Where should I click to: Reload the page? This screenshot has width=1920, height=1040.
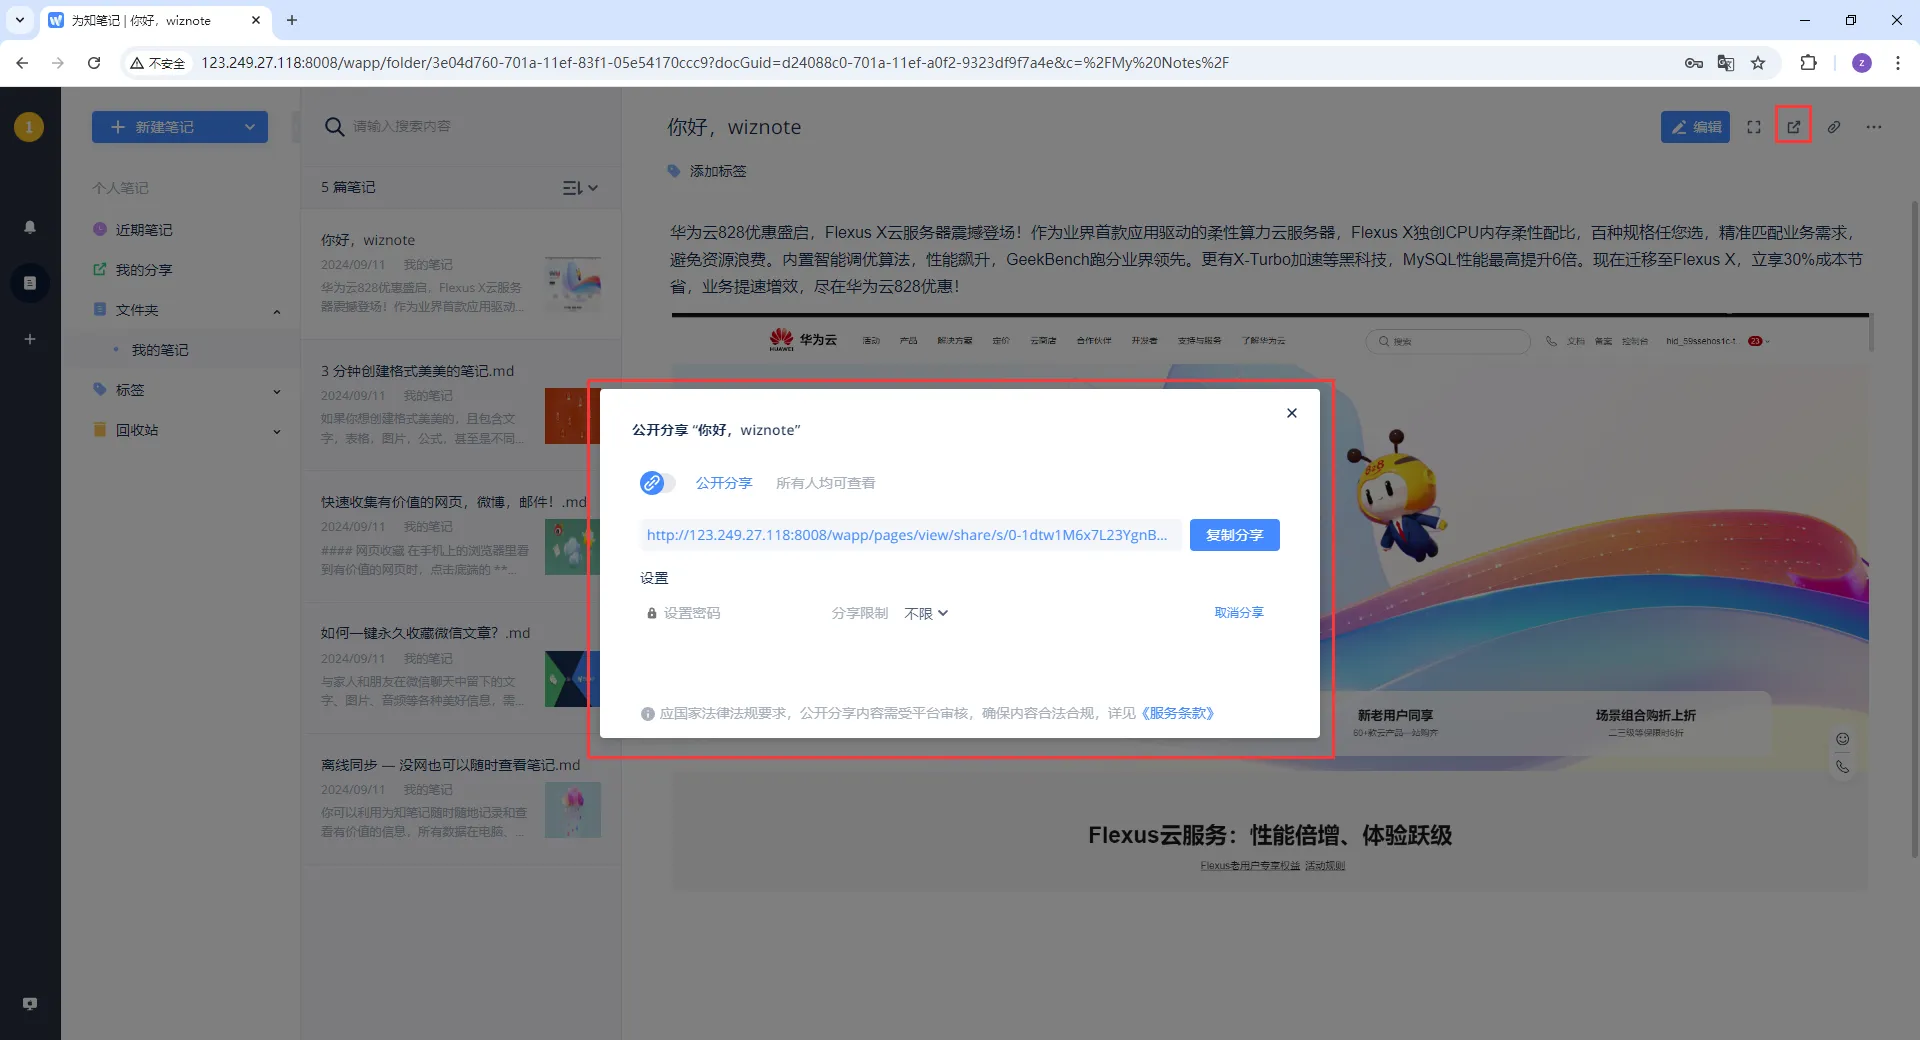94,63
